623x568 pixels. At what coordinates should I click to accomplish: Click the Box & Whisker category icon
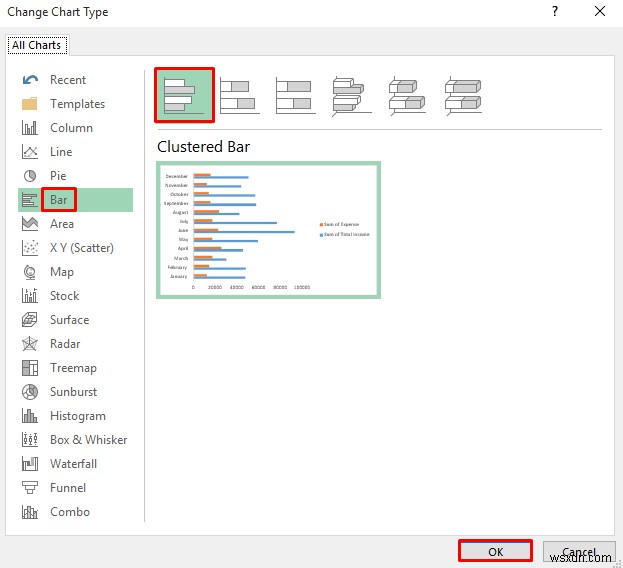(30, 440)
